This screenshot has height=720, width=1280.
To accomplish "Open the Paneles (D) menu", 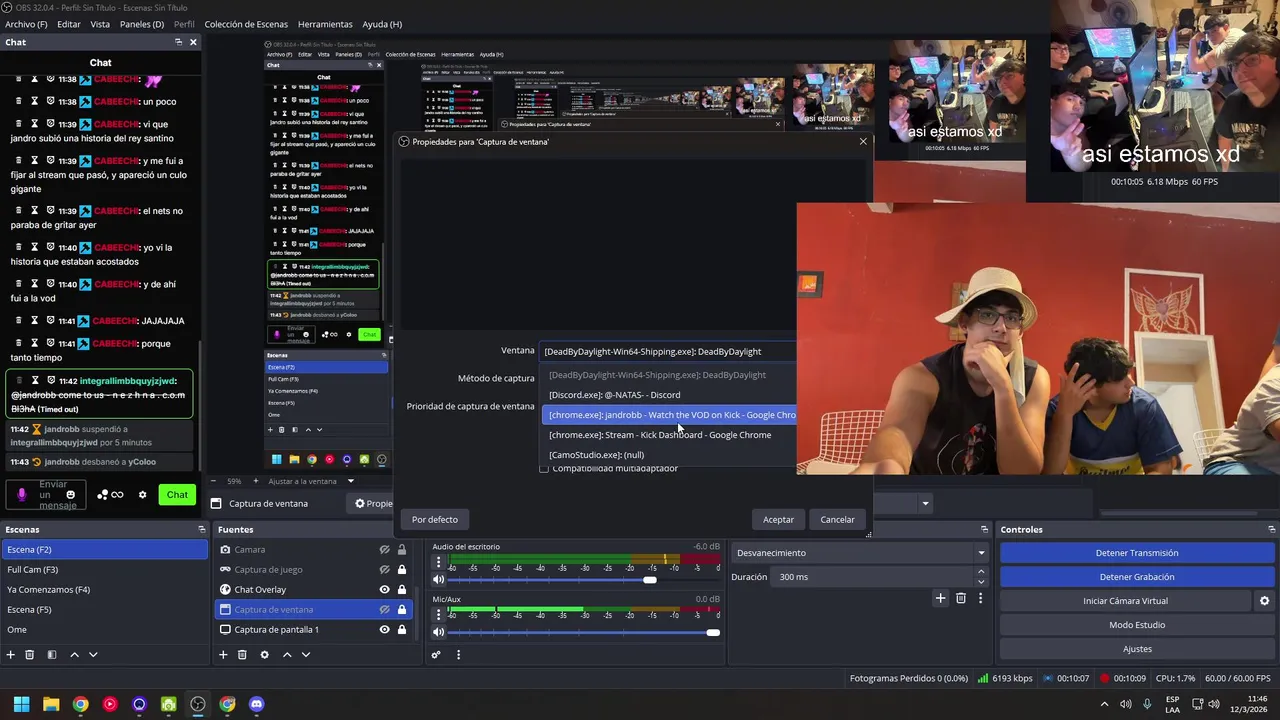I will [142, 24].
